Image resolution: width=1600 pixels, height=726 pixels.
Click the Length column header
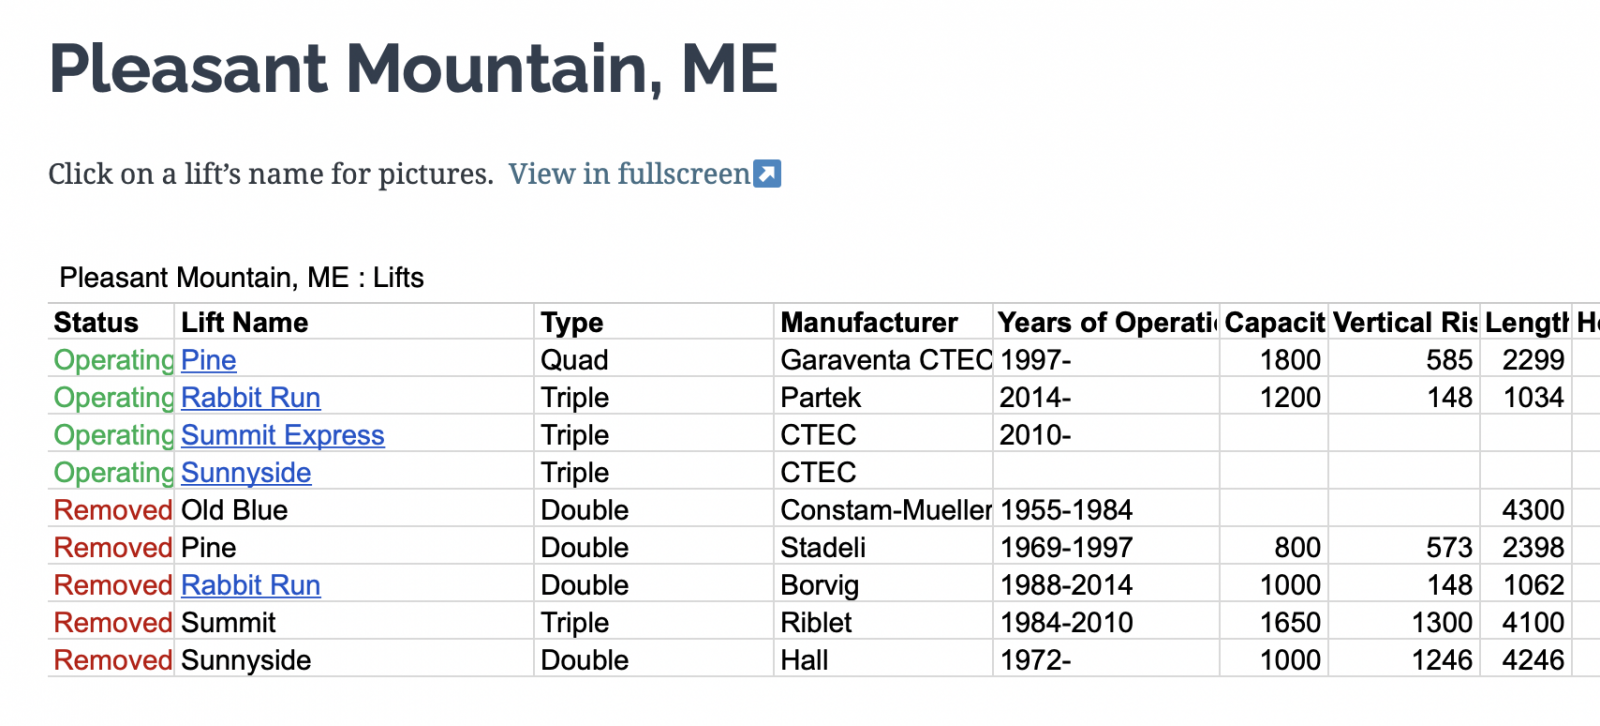1526,323
